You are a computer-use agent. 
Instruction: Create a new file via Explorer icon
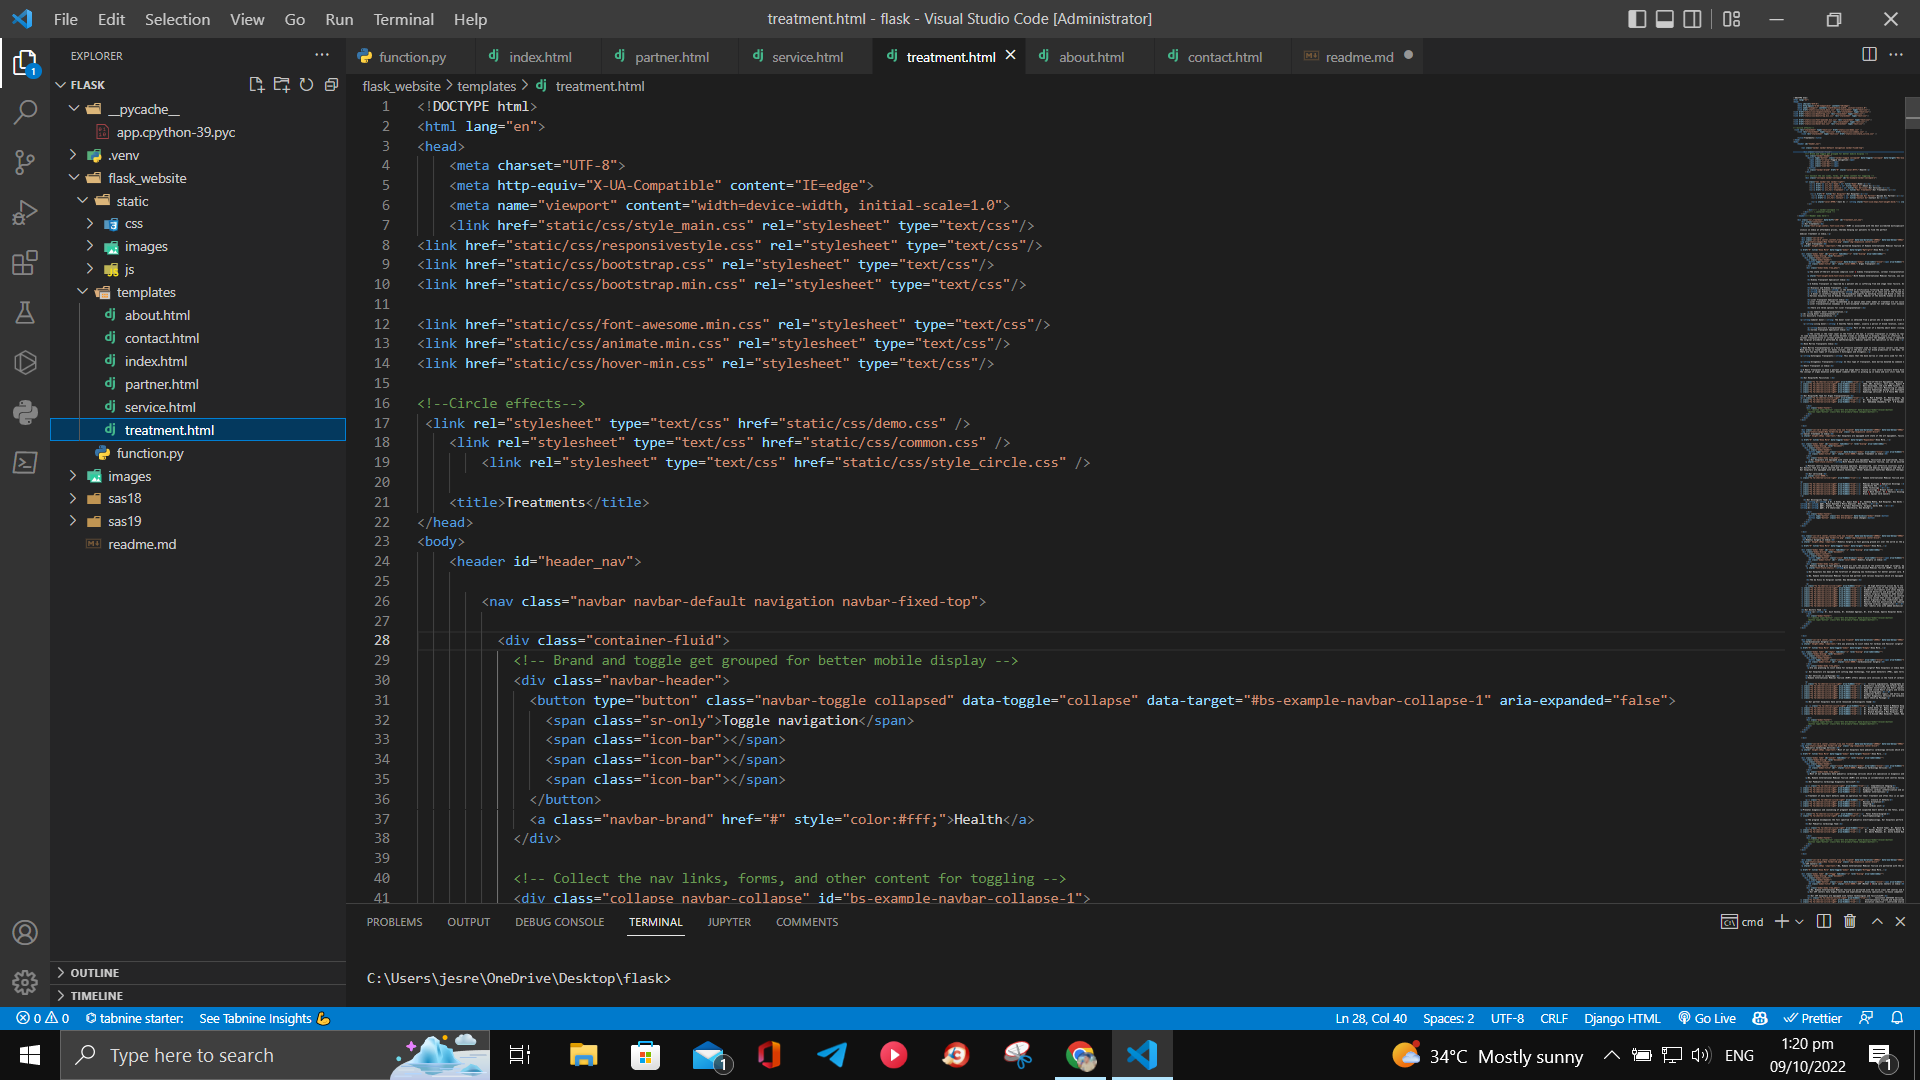[256, 85]
